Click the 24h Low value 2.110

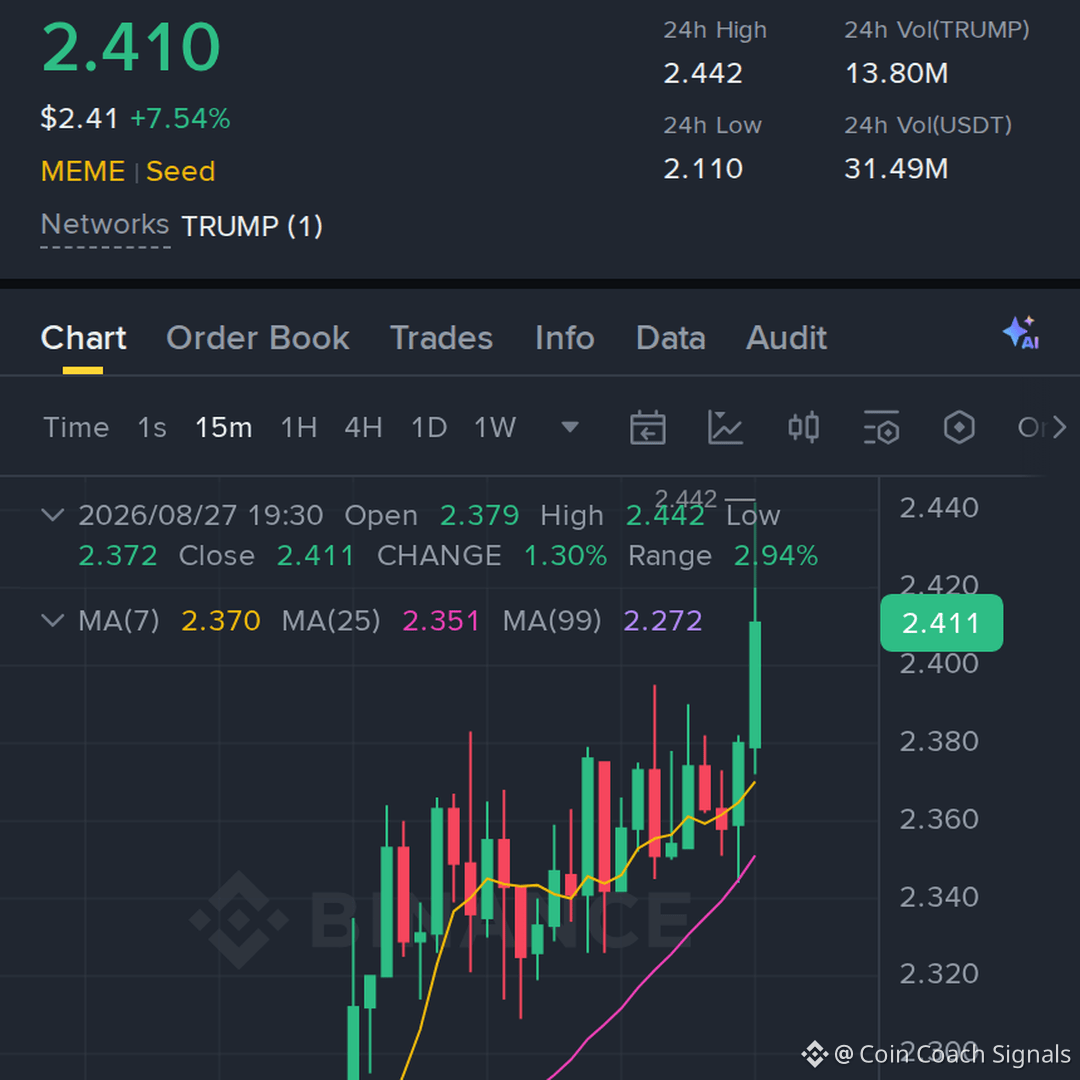pos(703,168)
